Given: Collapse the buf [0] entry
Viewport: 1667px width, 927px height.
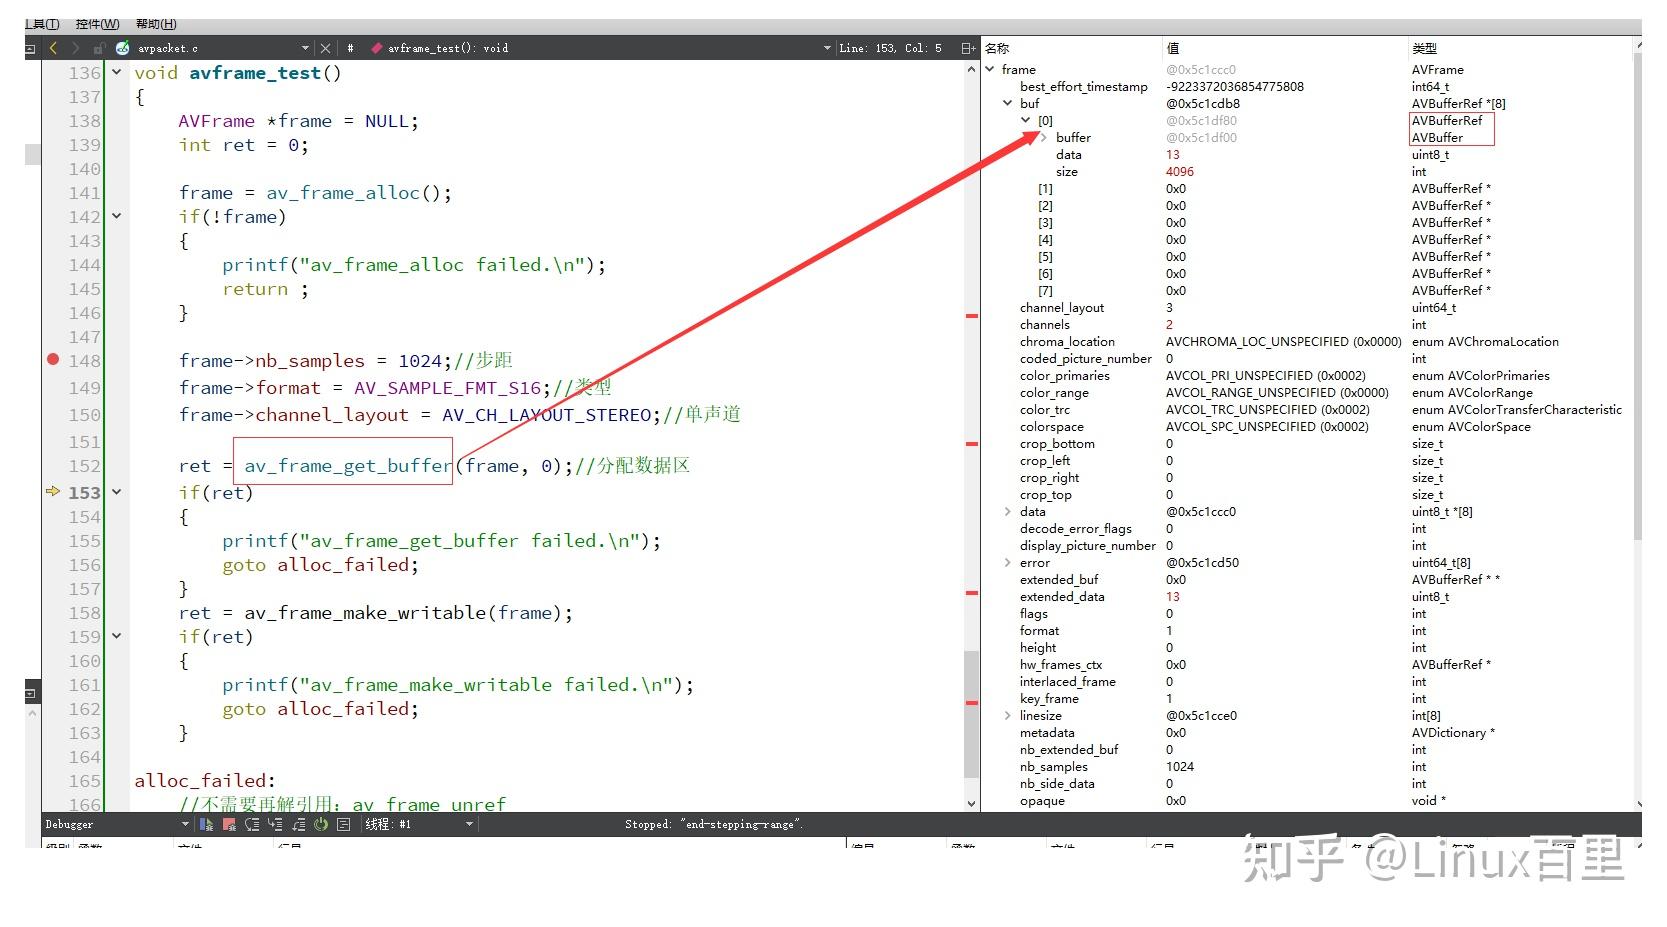Looking at the screenshot, I should pyautogui.click(x=1026, y=121).
